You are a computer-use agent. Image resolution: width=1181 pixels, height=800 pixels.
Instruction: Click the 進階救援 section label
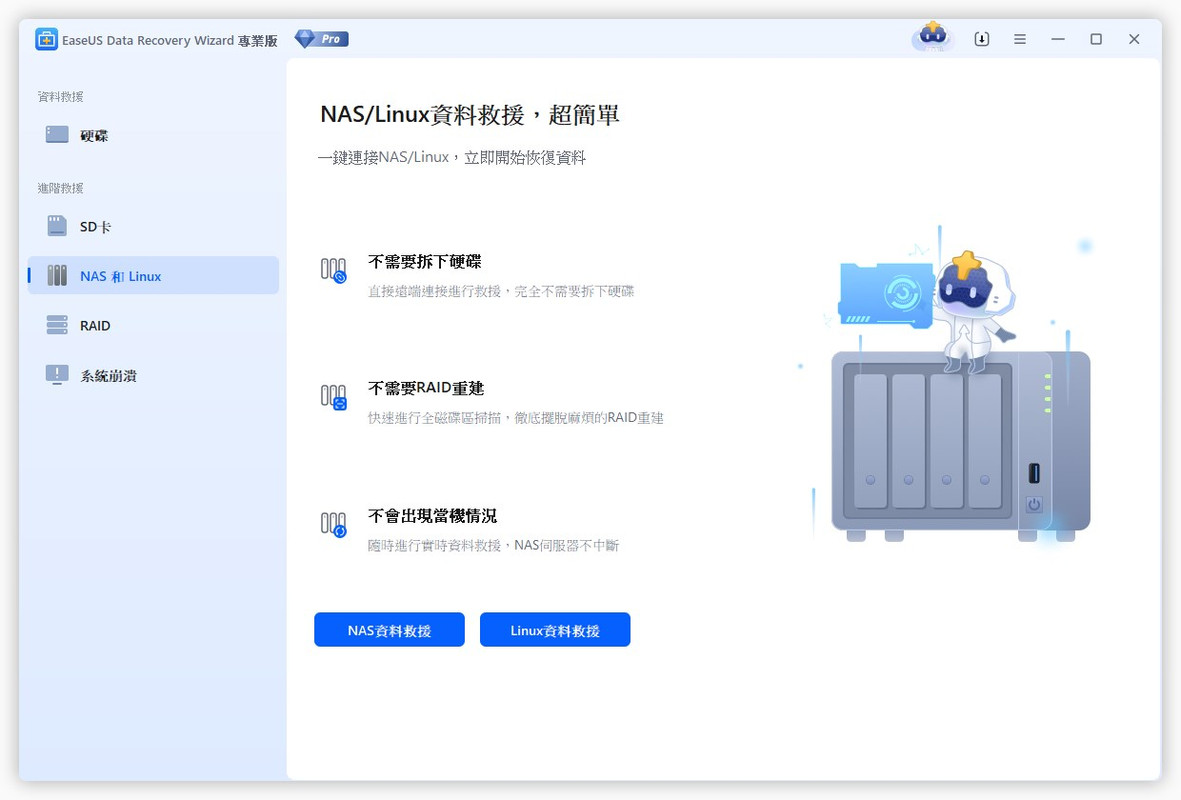pos(61,188)
